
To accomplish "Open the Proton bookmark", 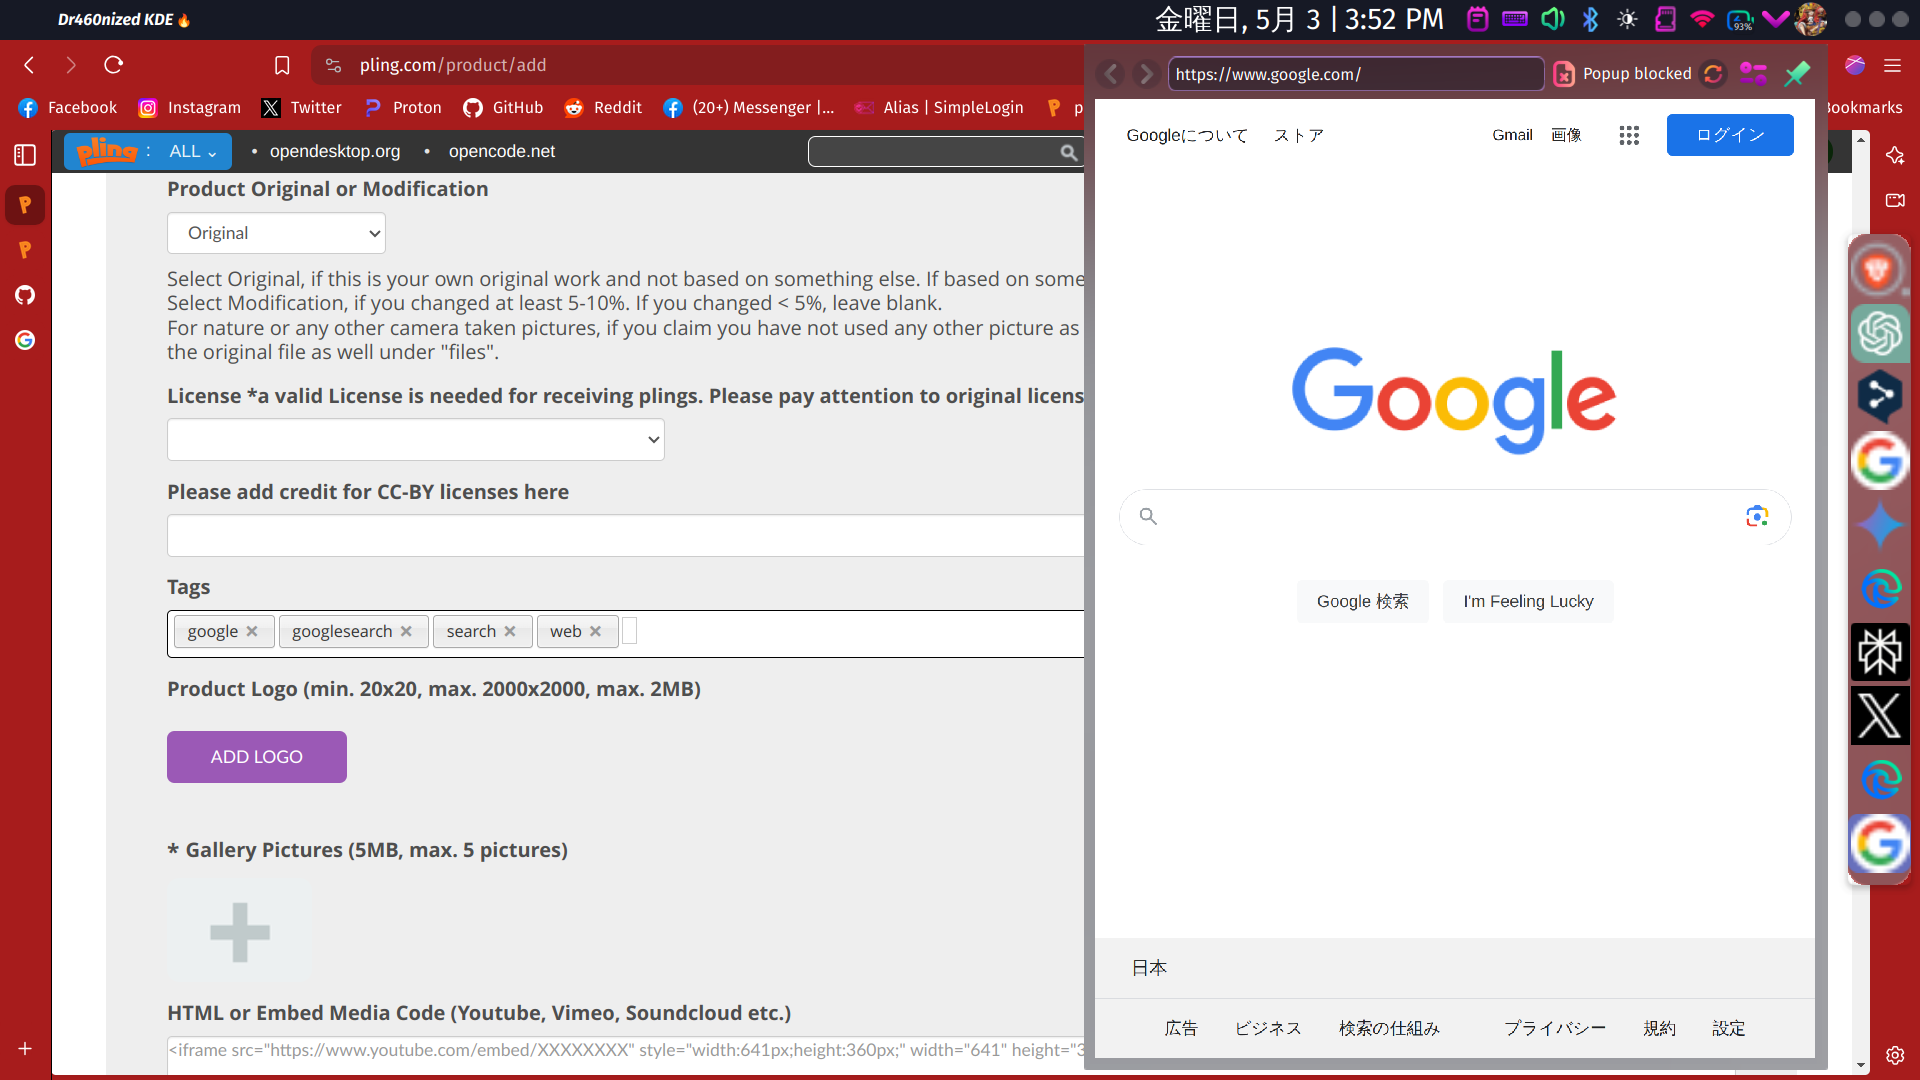I will [x=402, y=108].
